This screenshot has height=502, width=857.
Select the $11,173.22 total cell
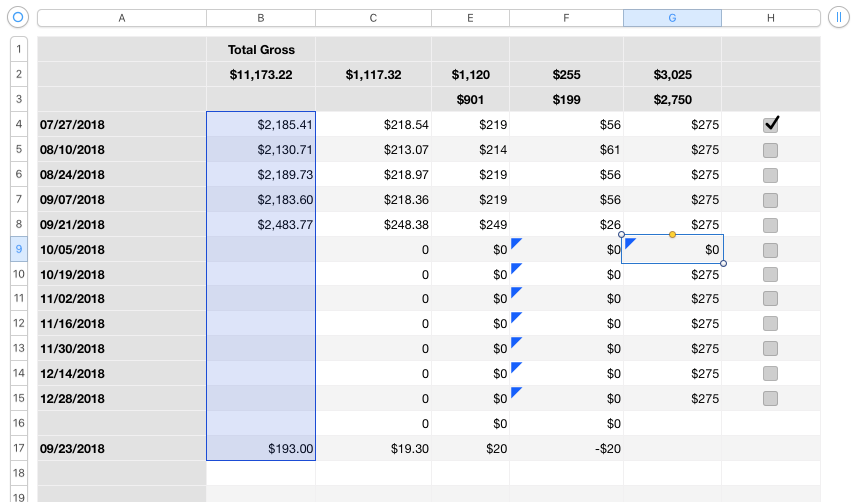coord(261,75)
